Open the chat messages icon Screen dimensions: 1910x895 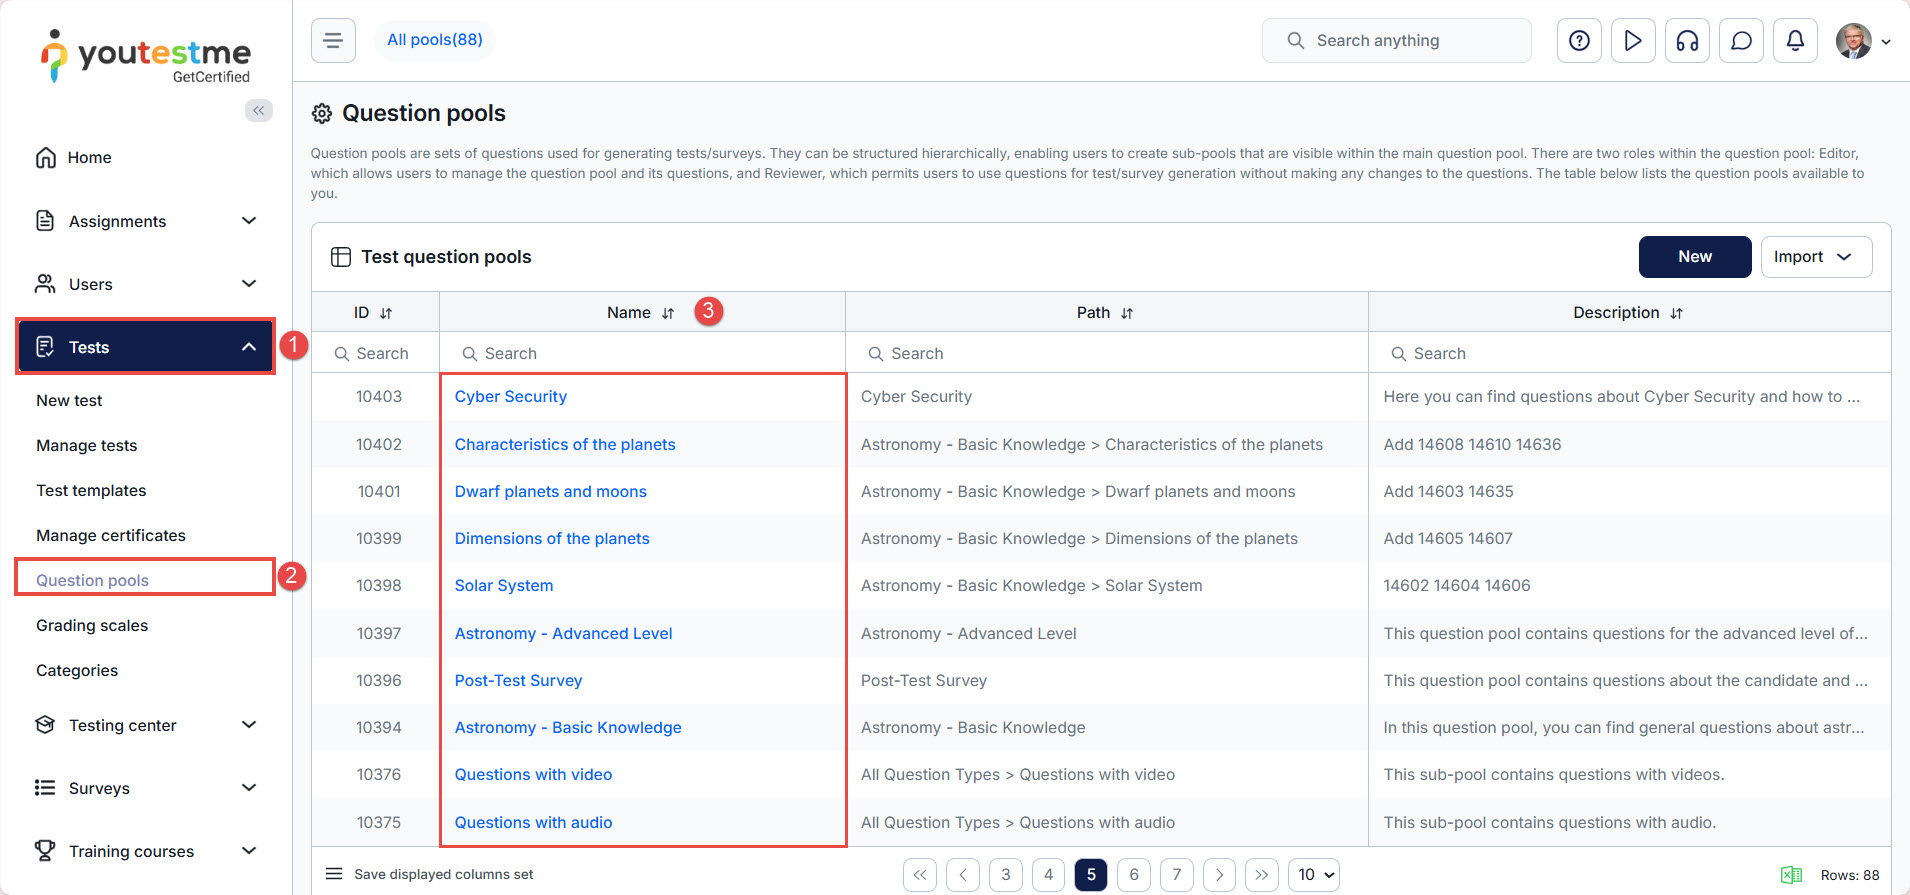pyautogui.click(x=1741, y=41)
